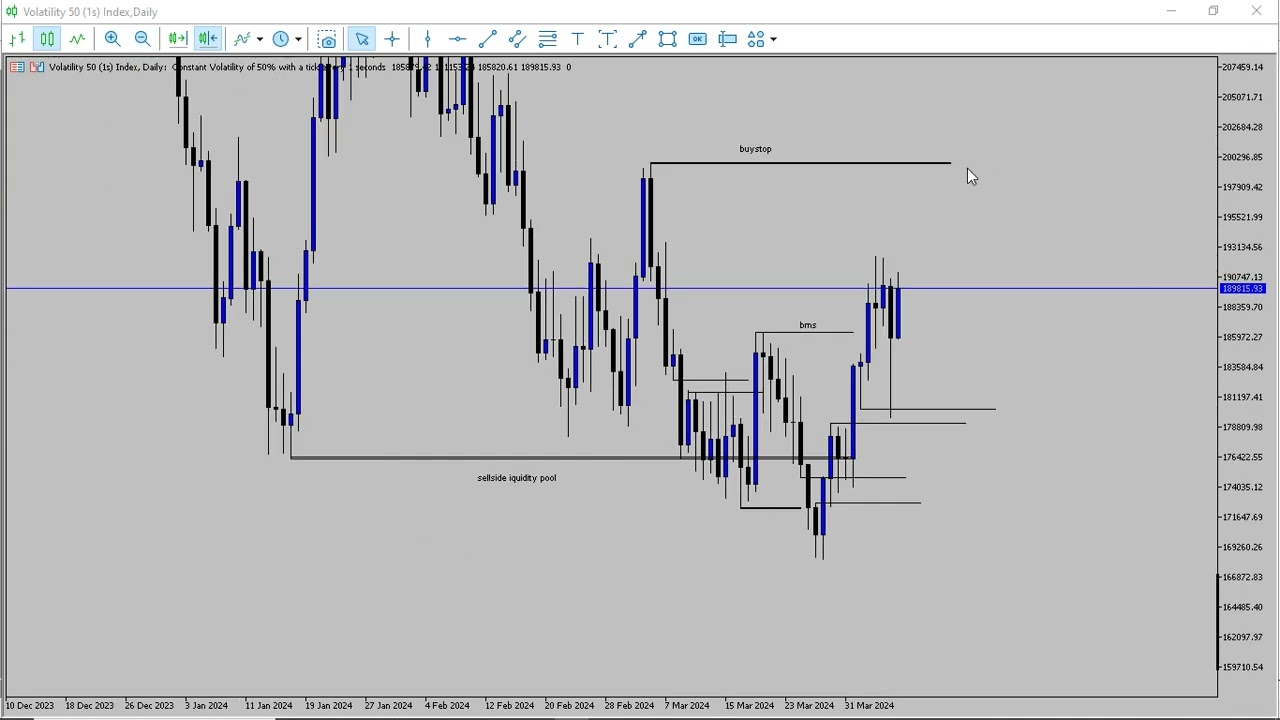Select the sellside liquidity thick line
This screenshot has height=720, width=1280.
(570, 458)
